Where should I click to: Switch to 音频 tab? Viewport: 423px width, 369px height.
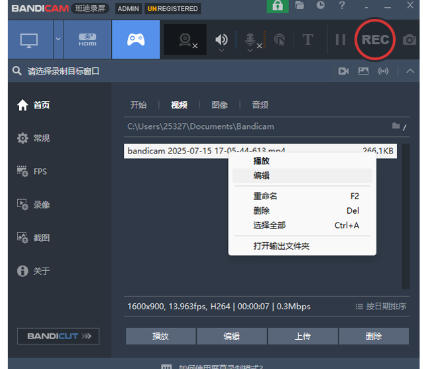260,105
